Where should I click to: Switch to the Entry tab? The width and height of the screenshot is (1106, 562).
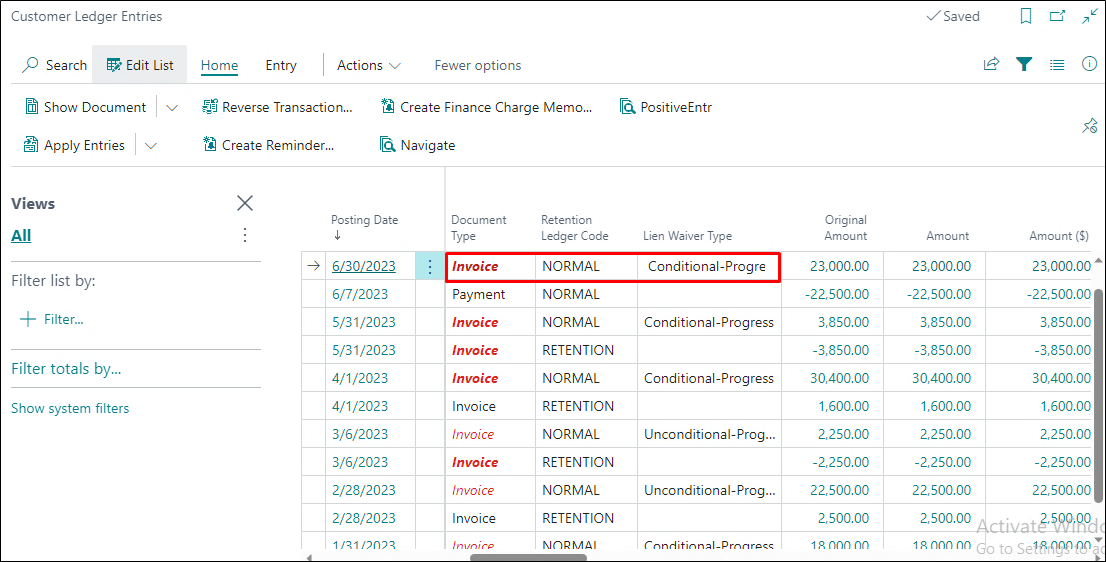tap(281, 65)
